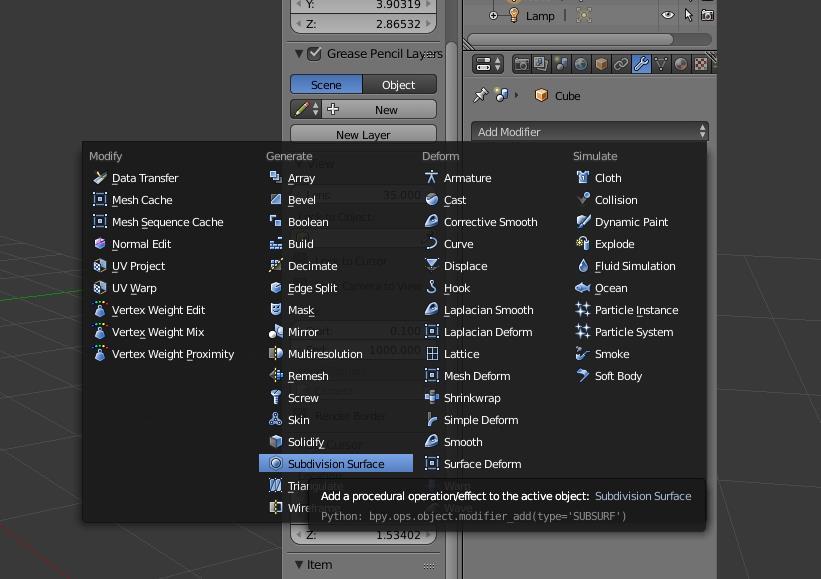Click the pin icon beside Cube breadcrumb
The width and height of the screenshot is (821, 579).
[480, 95]
